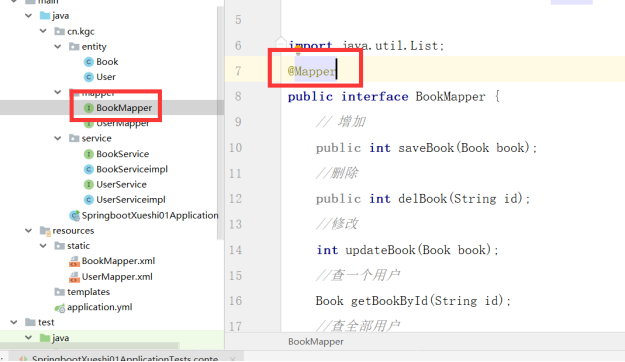Click the BookMapper.xml file icon

[x=75, y=262]
